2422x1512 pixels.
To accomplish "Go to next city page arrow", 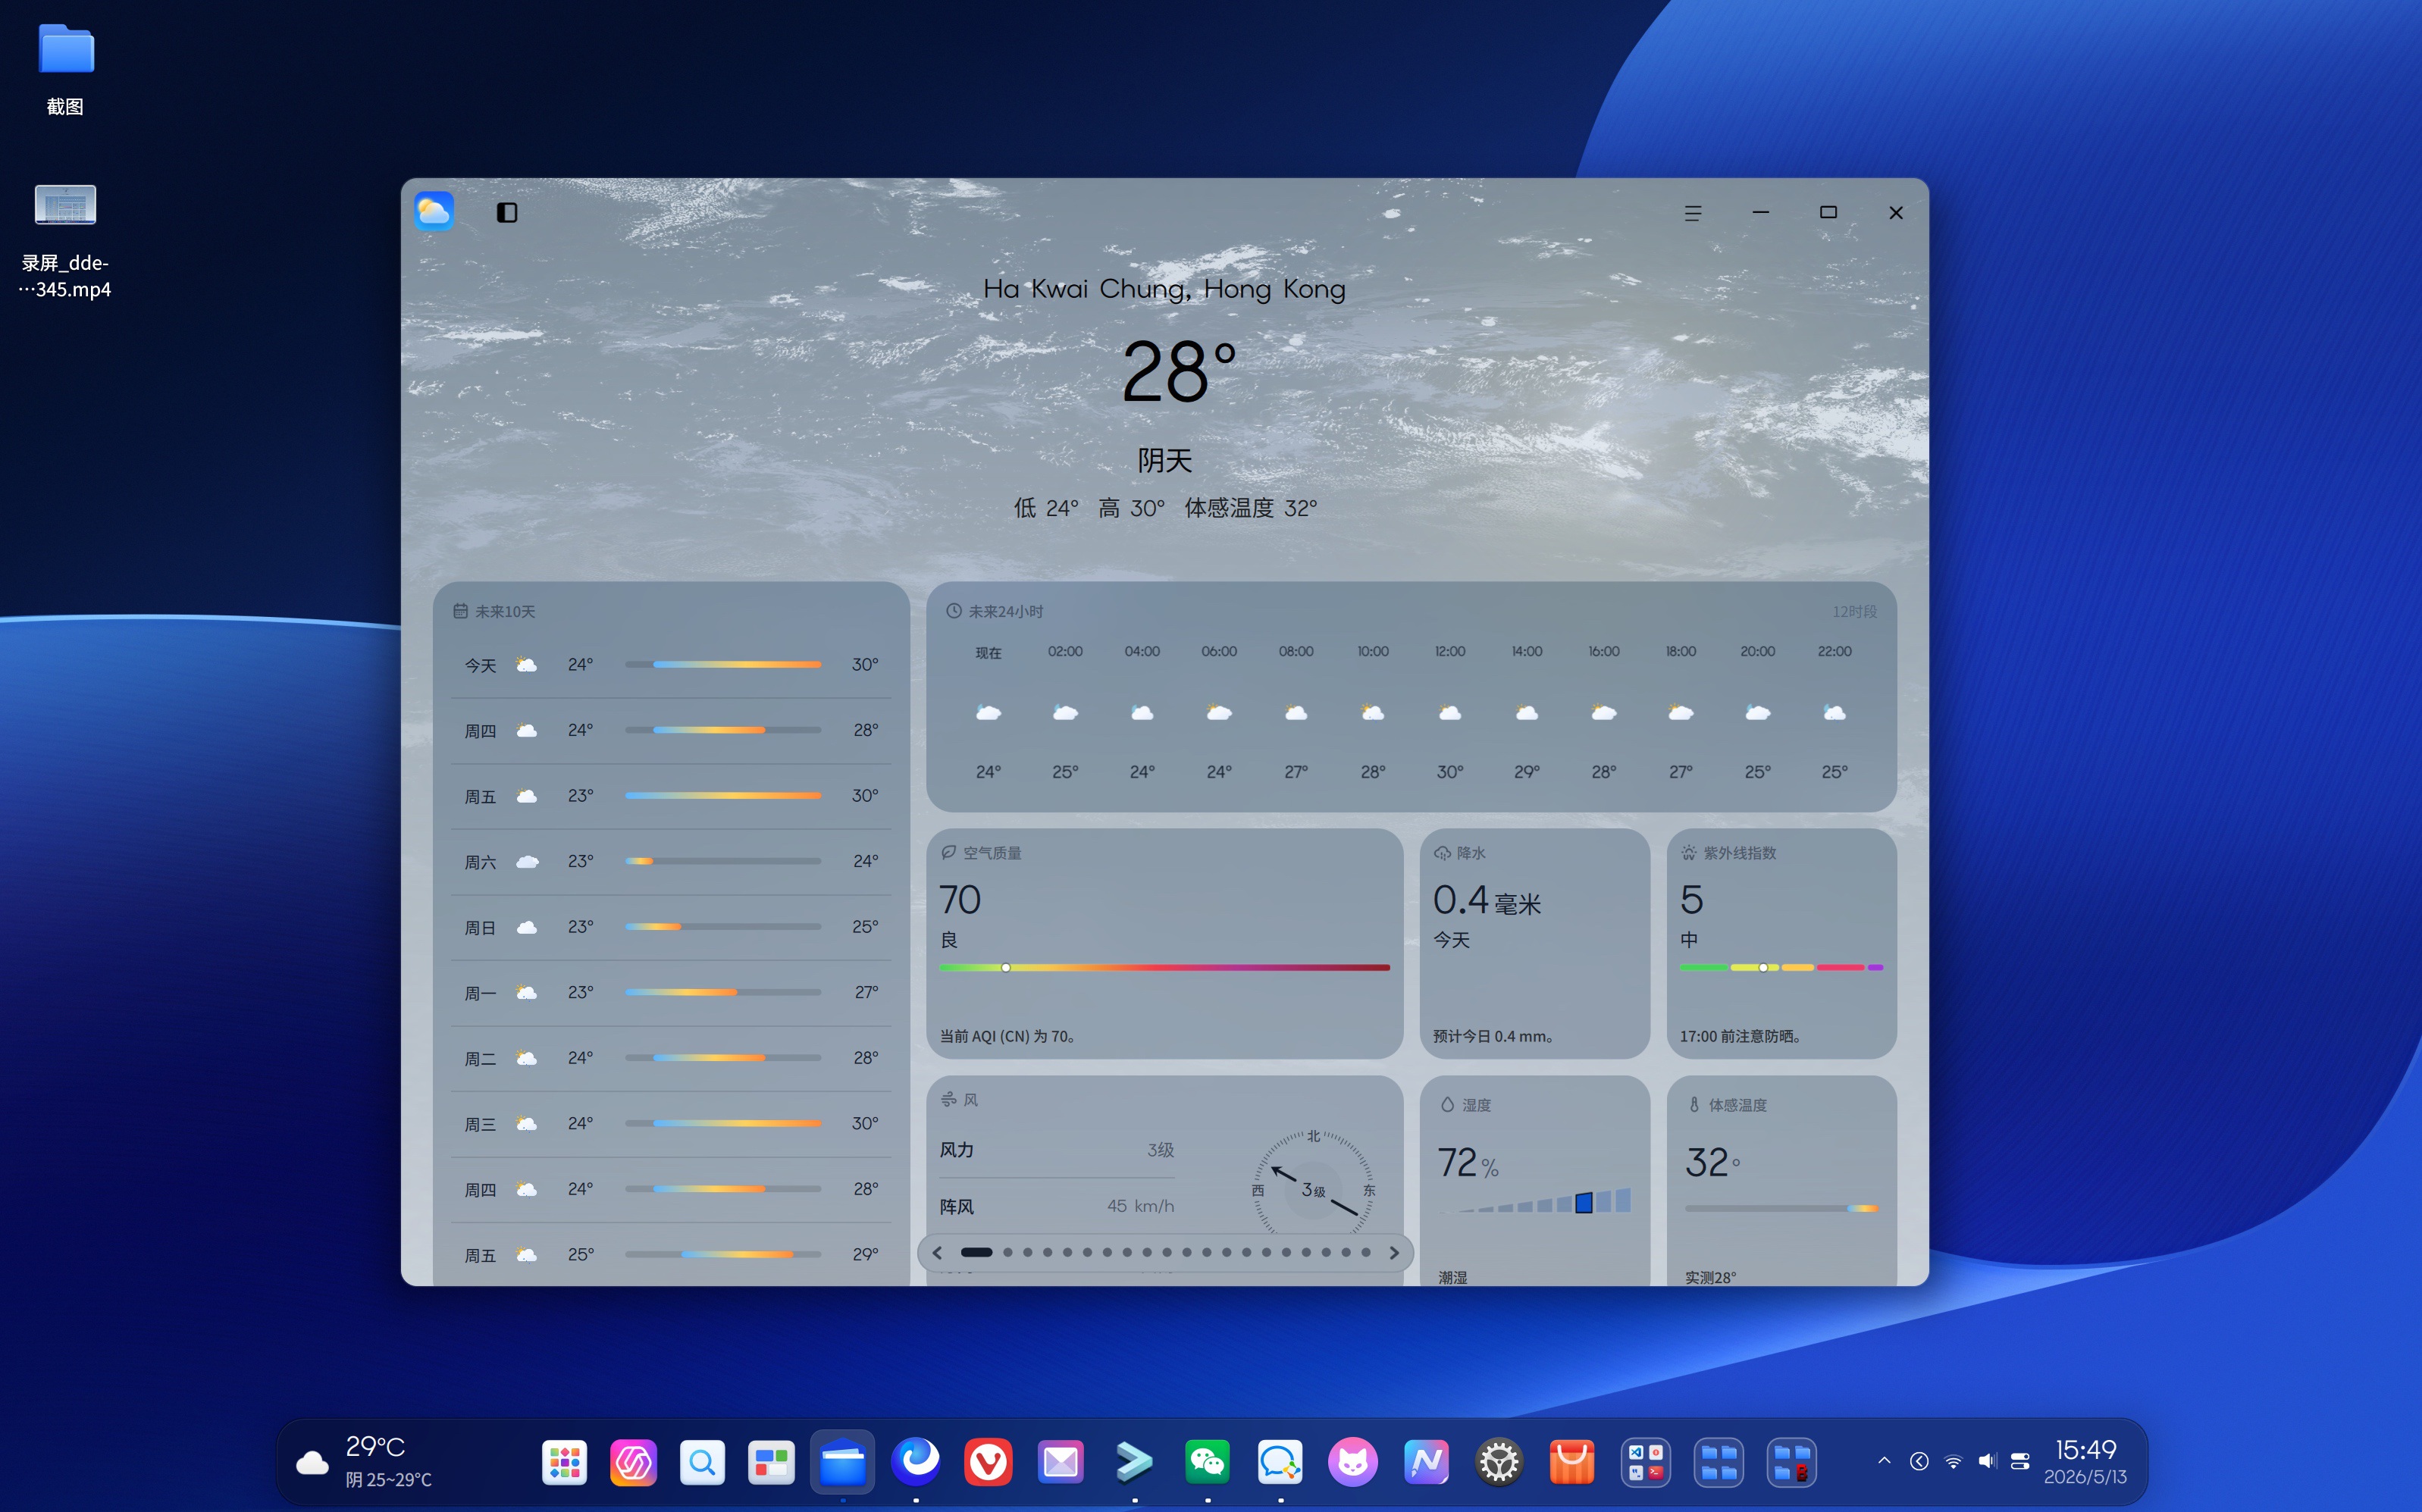I will (x=1394, y=1252).
